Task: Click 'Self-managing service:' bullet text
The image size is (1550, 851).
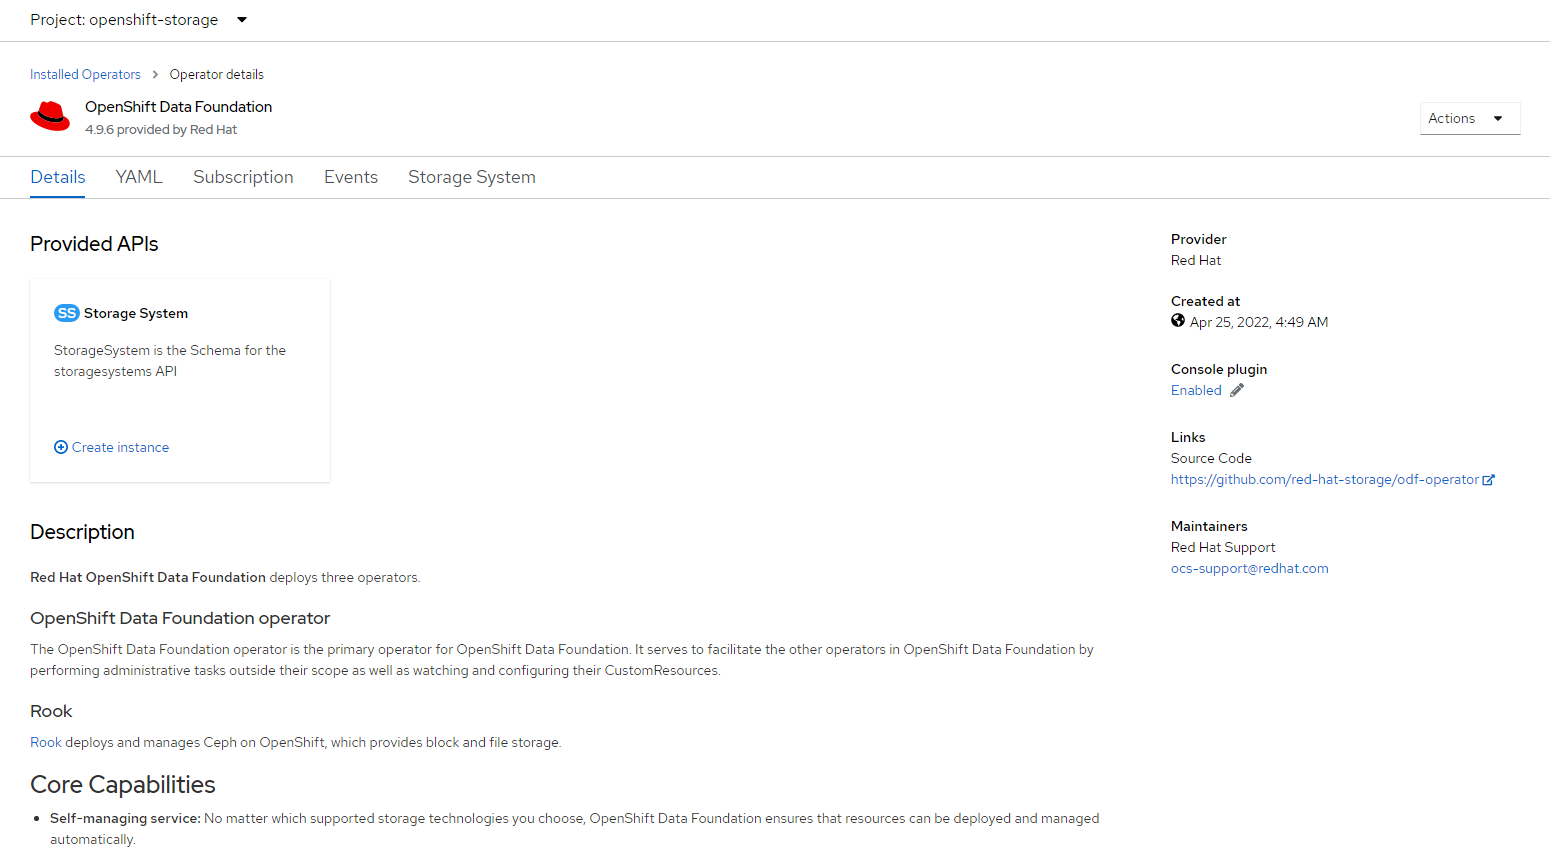Action: pyautogui.click(x=125, y=818)
